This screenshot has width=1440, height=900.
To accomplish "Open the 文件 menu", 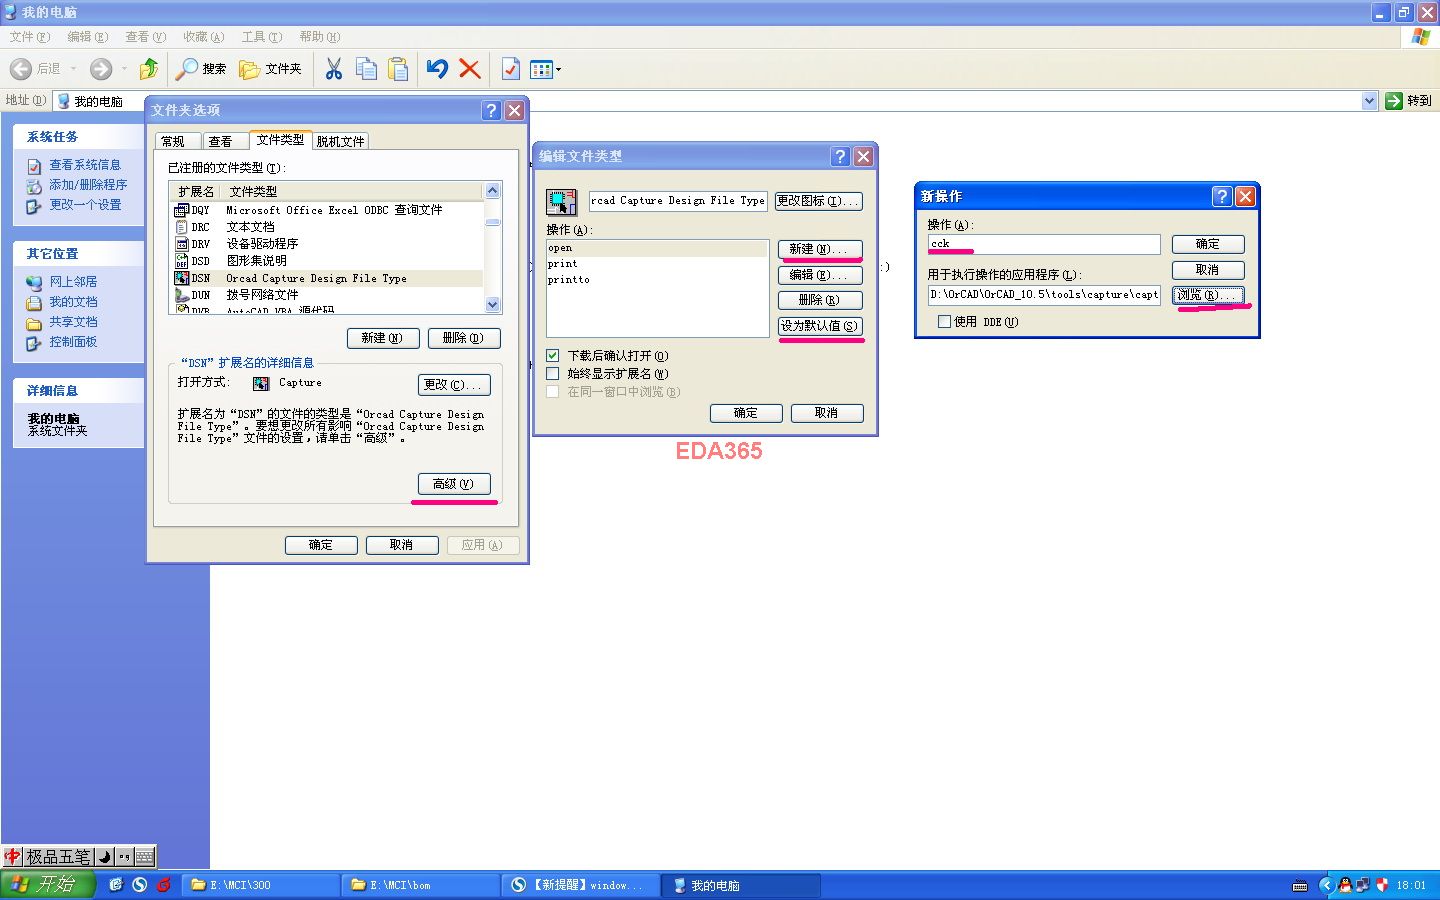I will 29,37.
